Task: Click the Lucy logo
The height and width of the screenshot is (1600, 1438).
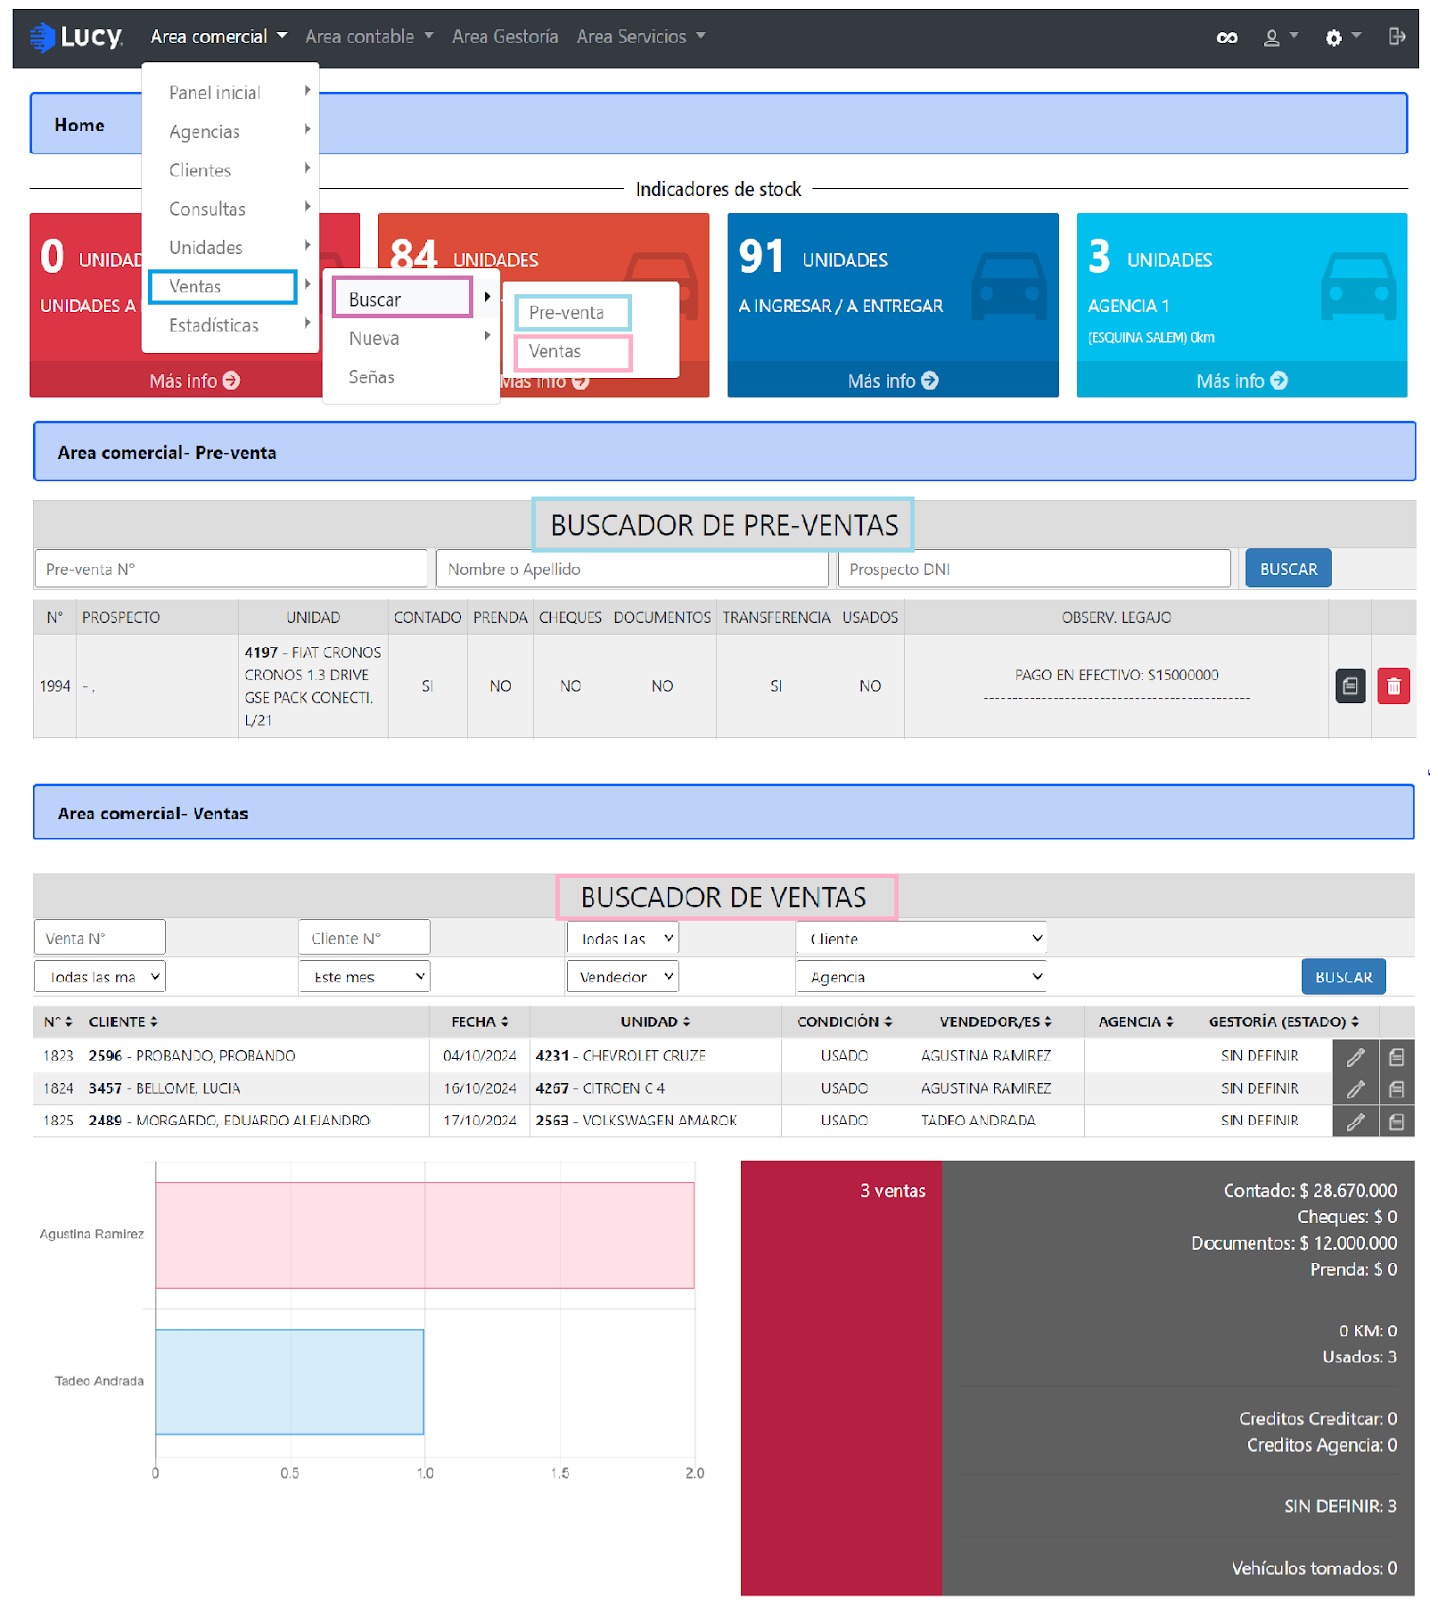Action: coord(77,37)
